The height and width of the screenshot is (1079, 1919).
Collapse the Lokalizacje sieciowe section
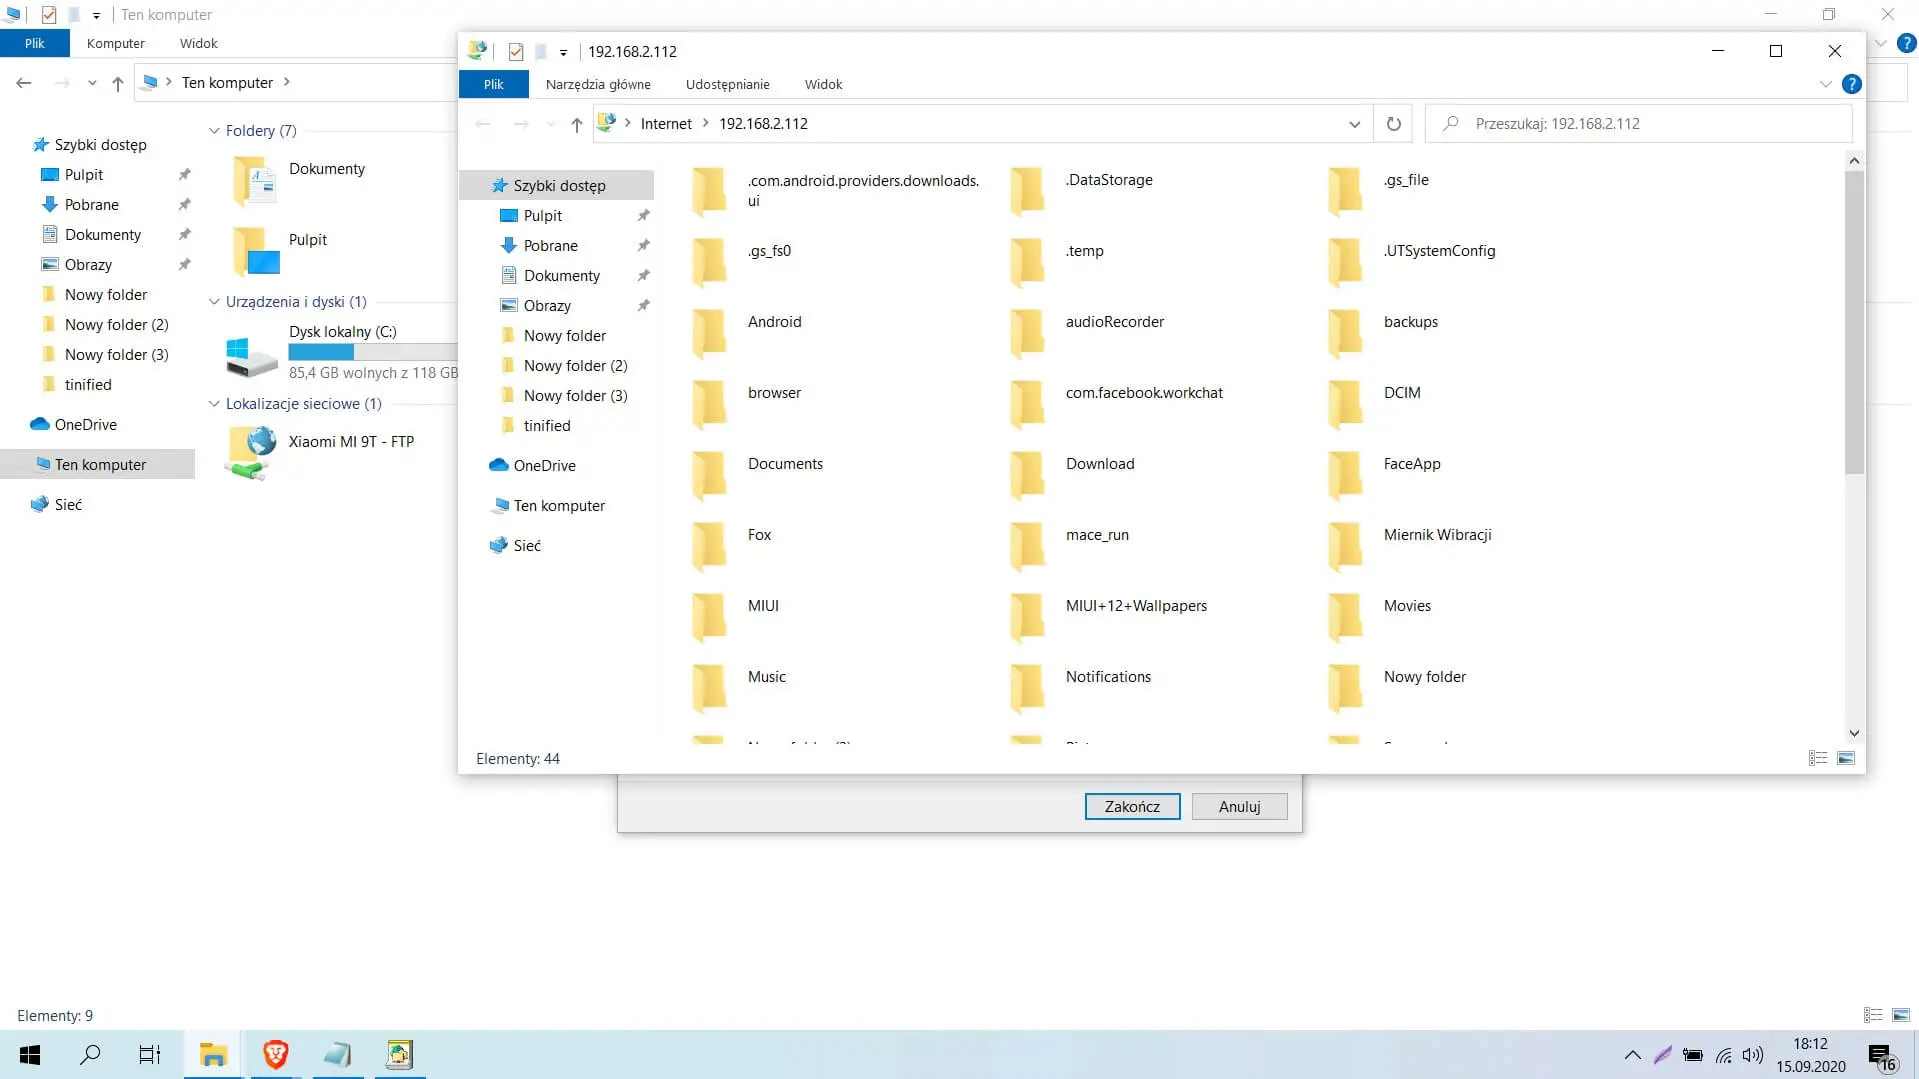tap(214, 404)
